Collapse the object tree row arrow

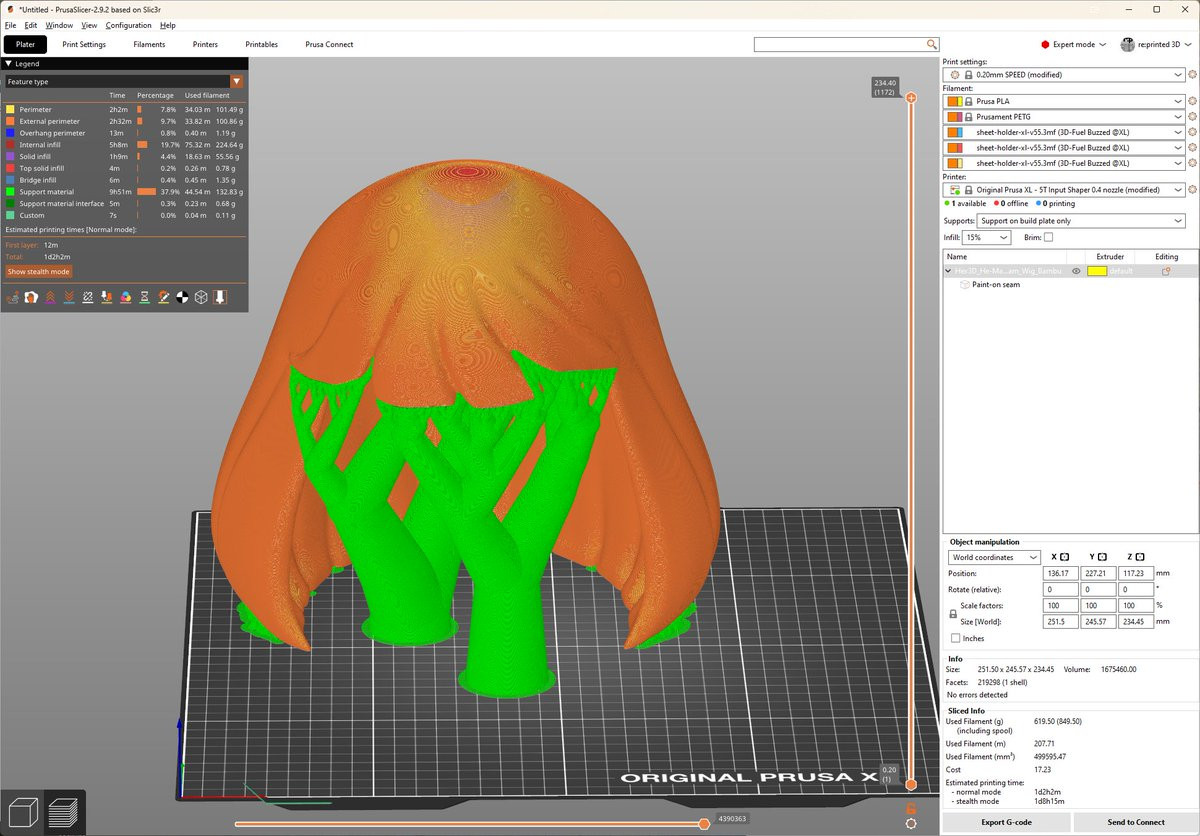(948, 271)
